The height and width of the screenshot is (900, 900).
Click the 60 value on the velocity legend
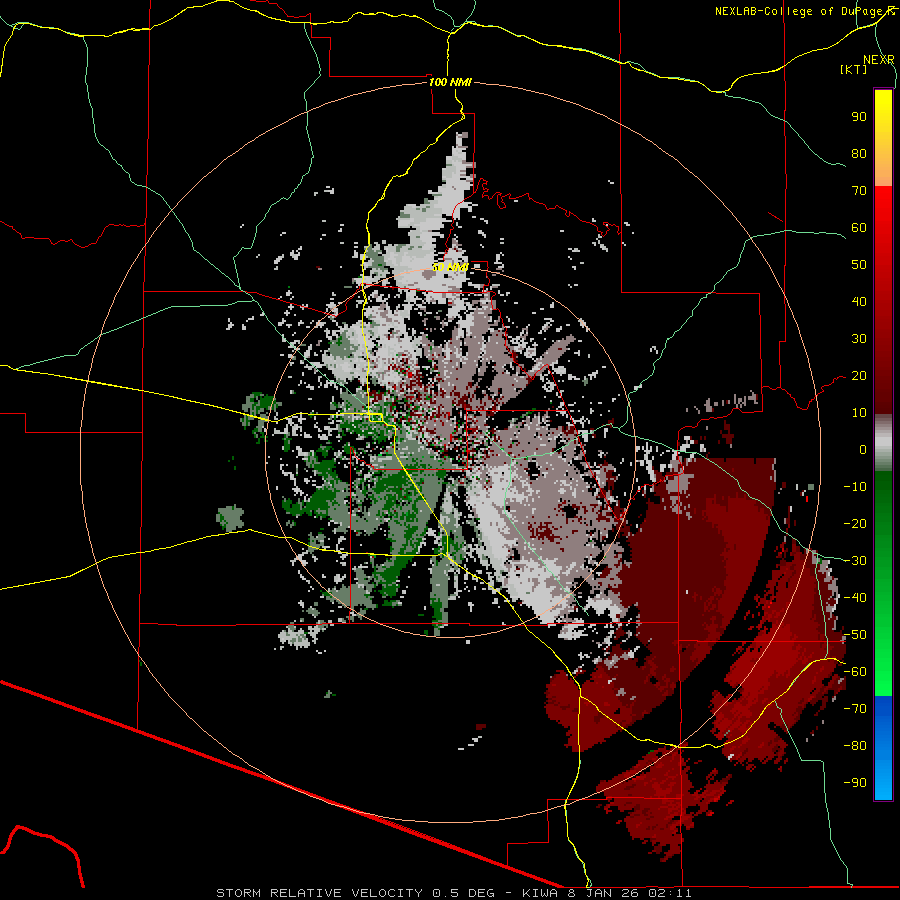coord(859,228)
